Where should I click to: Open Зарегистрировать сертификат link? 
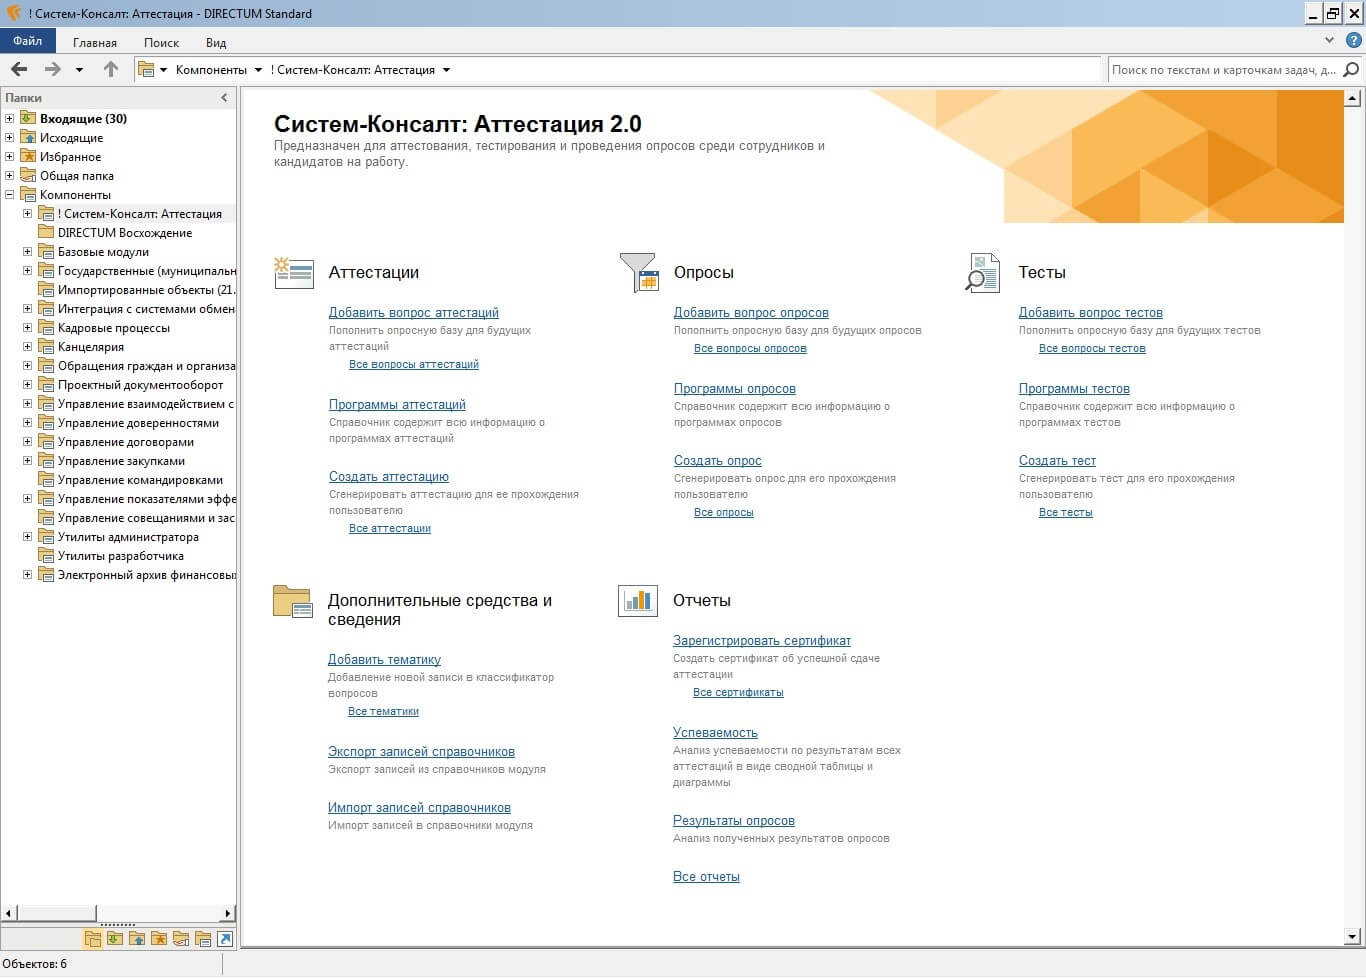coord(762,640)
